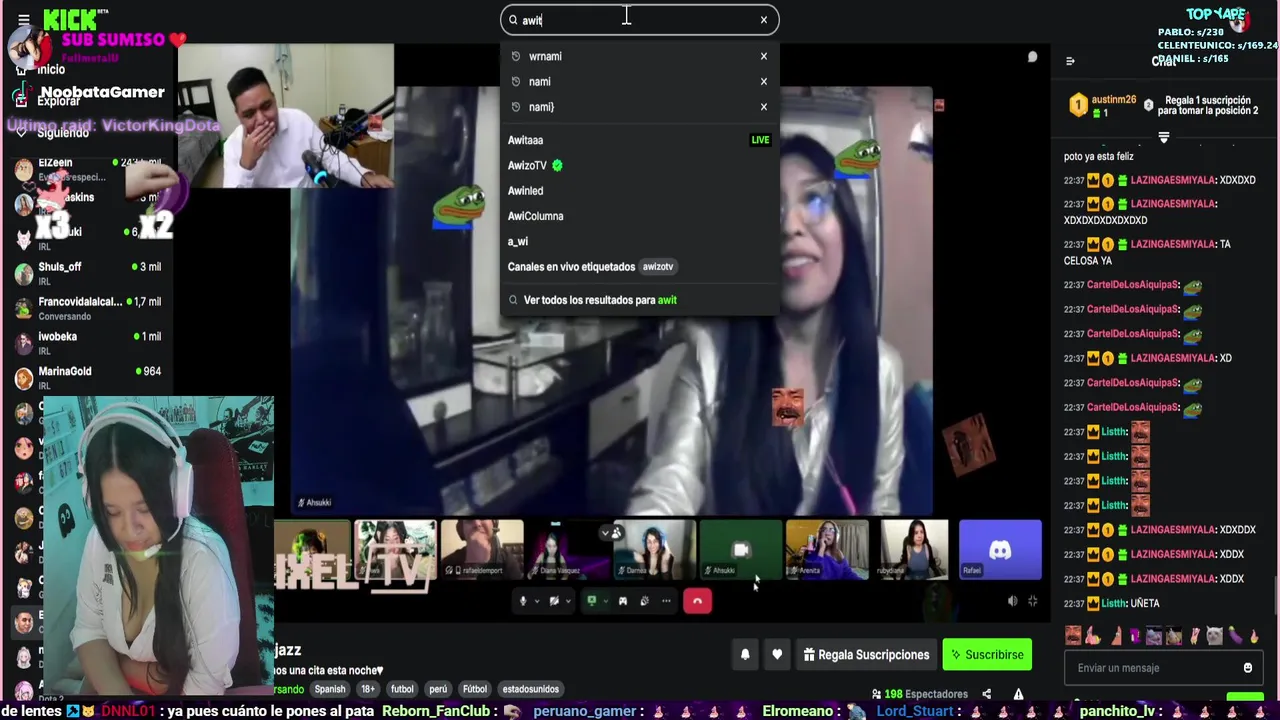Open more call options ellipsis
Image resolution: width=1280 pixels, height=720 pixels.
click(x=666, y=601)
